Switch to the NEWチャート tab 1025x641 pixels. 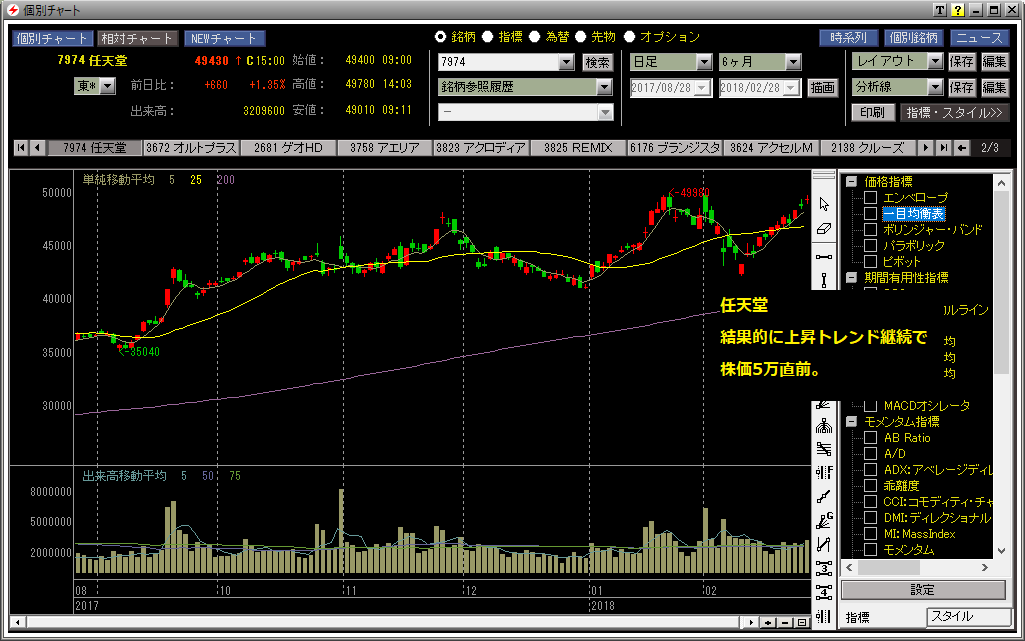point(224,39)
